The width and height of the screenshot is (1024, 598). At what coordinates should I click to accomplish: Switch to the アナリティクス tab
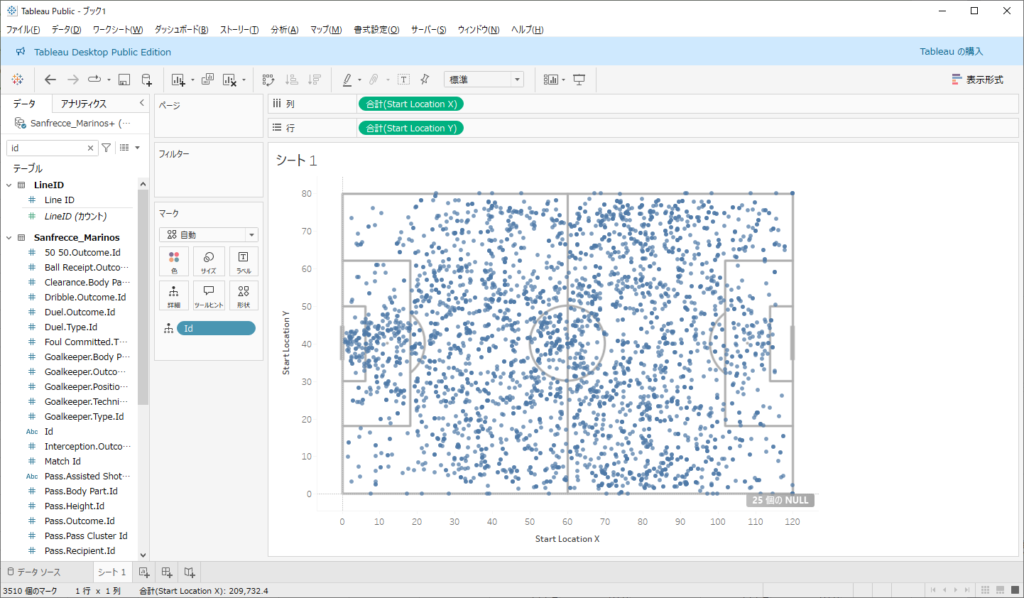click(84, 104)
